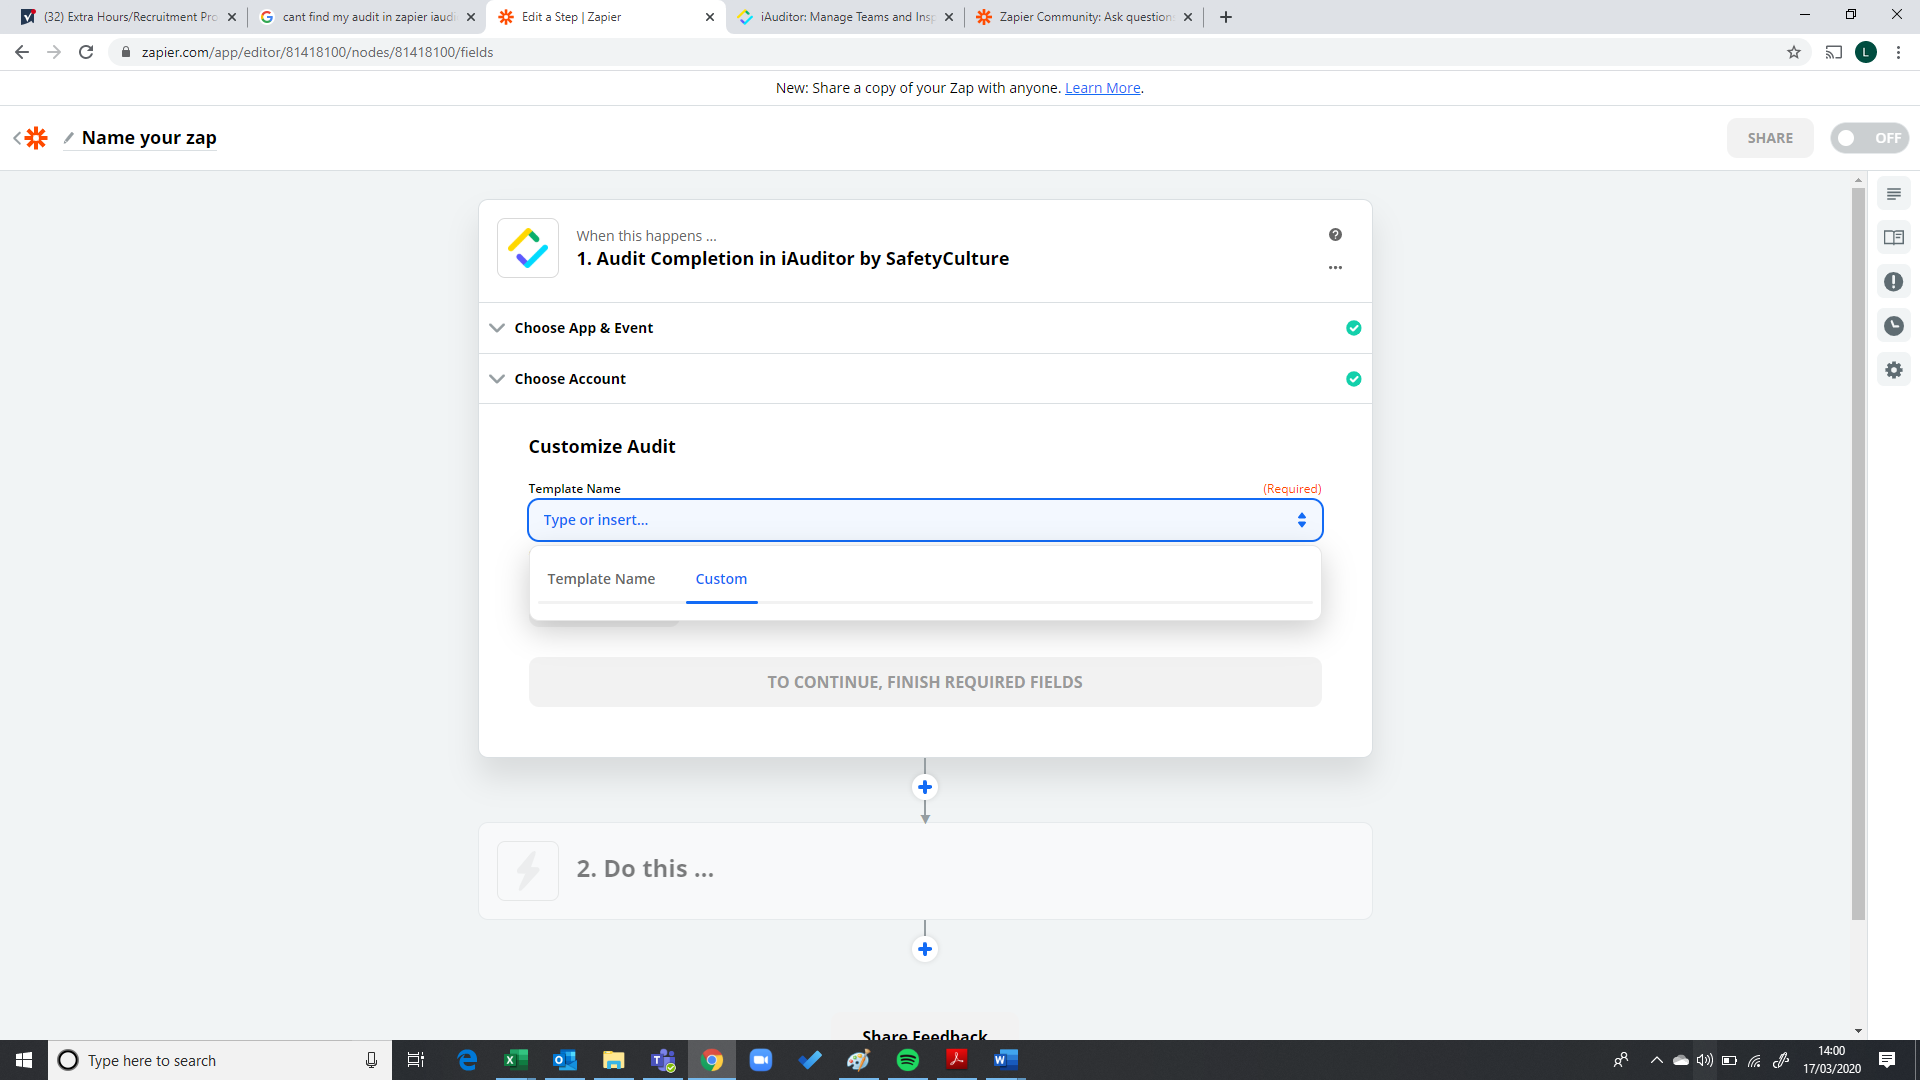Switch to Zapier Community browser tab
Viewport: 1920px width, 1080px height.
coord(1084,17)
